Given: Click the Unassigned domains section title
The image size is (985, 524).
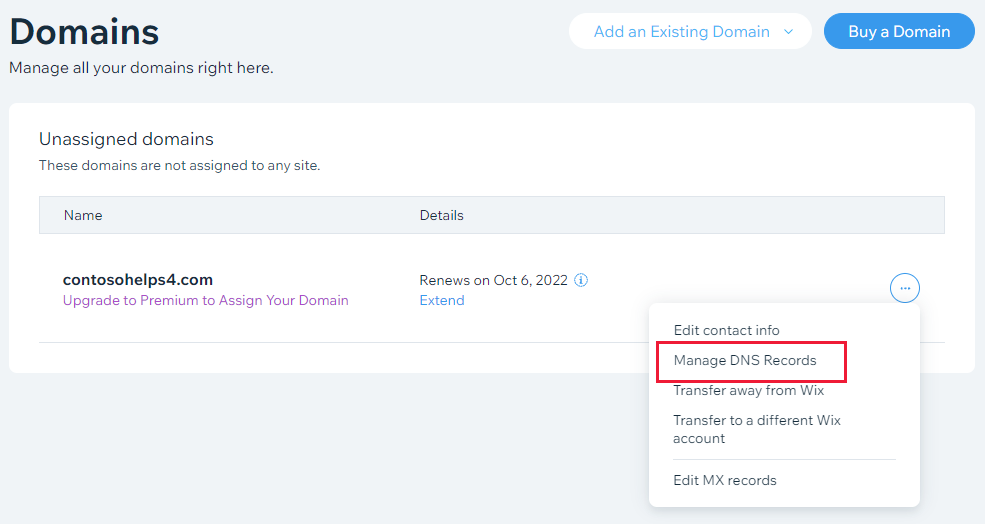Looking at the screenshot, I should tap(126, 139).
